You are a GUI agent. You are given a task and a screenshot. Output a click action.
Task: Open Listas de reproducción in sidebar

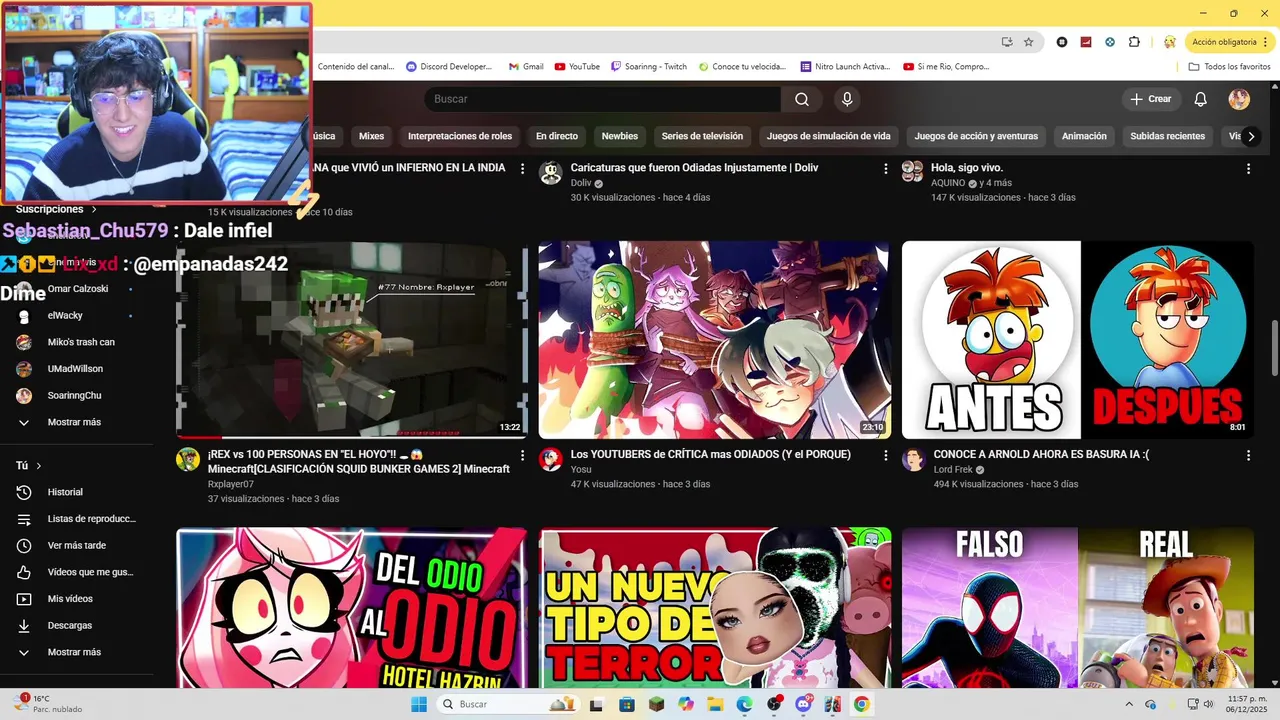[78, 519]
